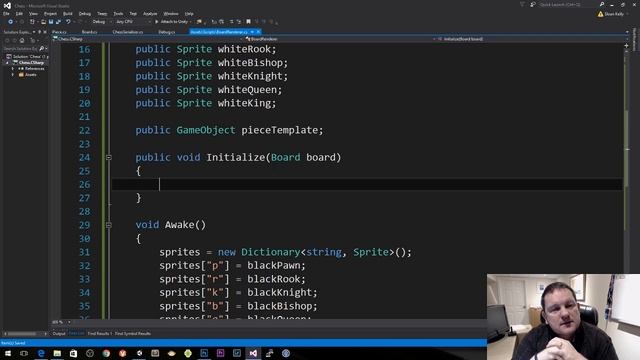The image size is (640, 360).
Task: Select the Chess.CSharp project node
Action: [31, 63]
